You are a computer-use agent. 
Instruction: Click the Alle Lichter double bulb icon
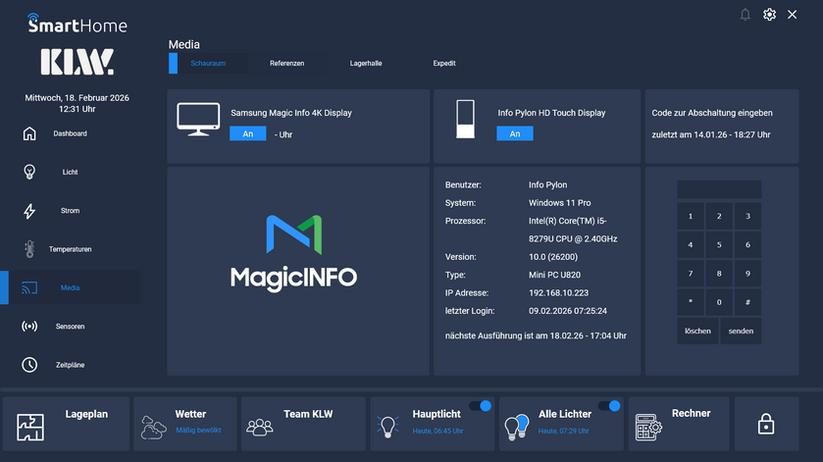(x=516, y=426)
